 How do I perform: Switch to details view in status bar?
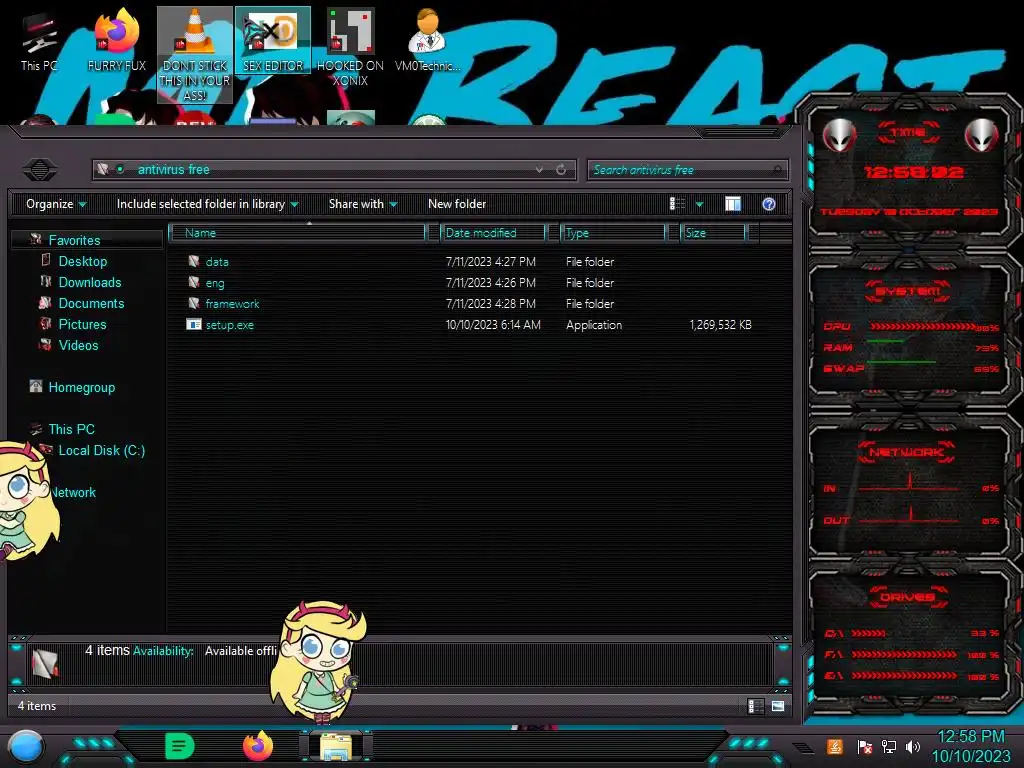756,706
